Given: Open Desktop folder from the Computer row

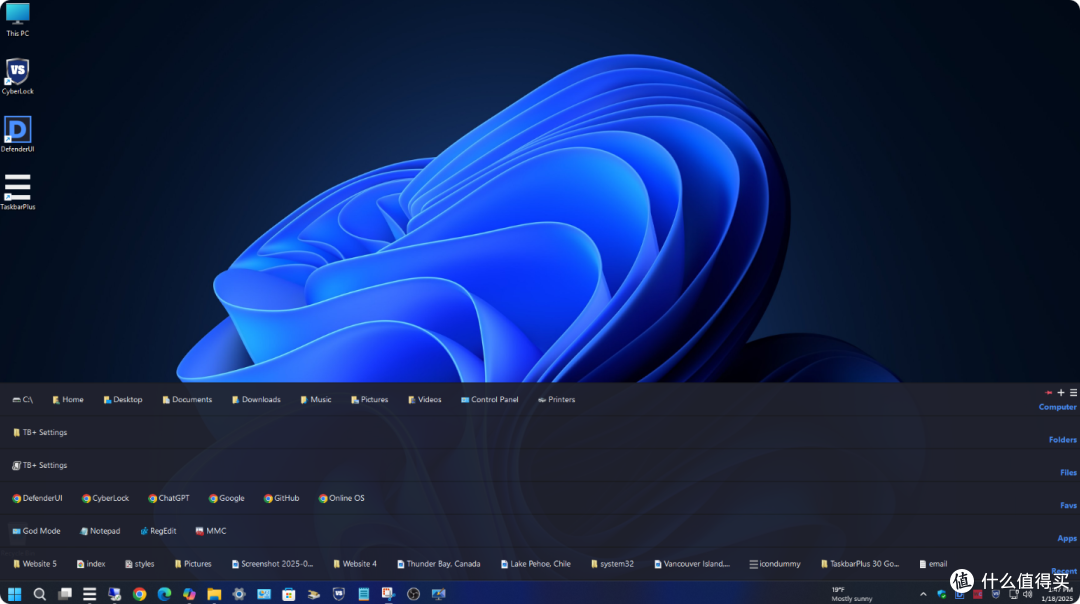Looking at the screenshot, I should pyautogui.click(x=123, y=399).
